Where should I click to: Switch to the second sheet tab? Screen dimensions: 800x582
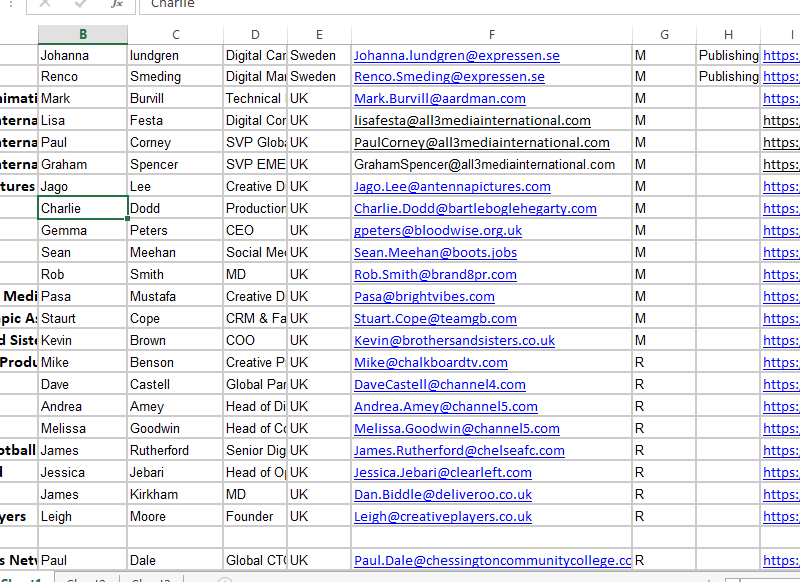(86, 579)
